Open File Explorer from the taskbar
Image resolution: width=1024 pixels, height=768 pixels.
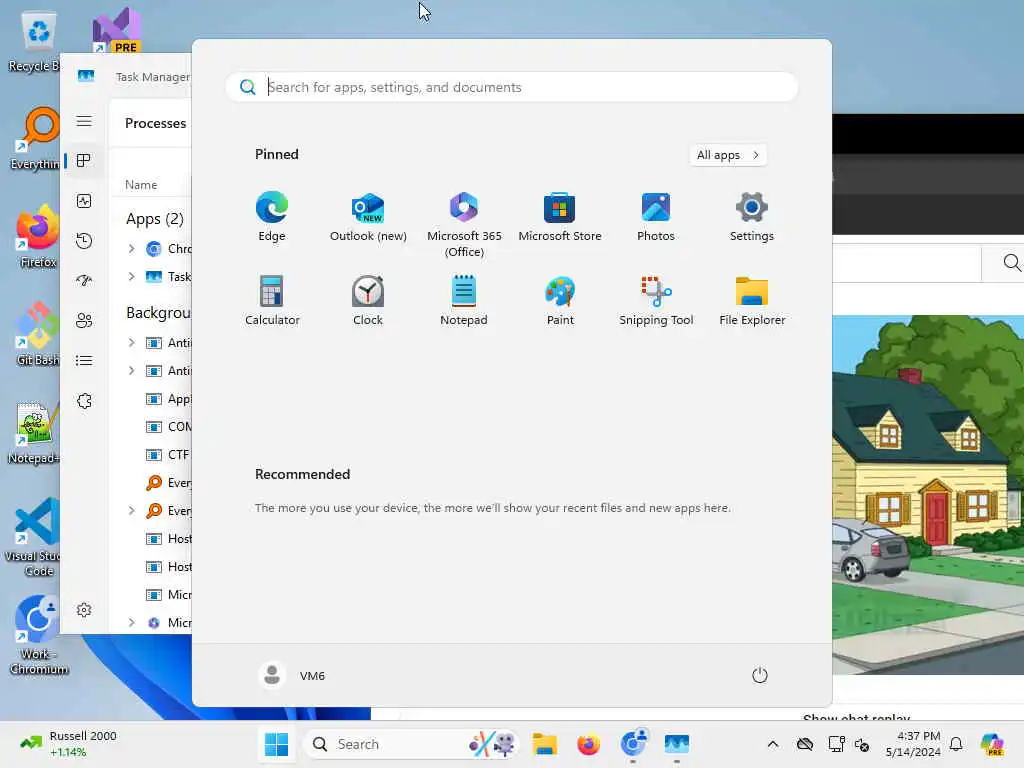pos(544,744)
